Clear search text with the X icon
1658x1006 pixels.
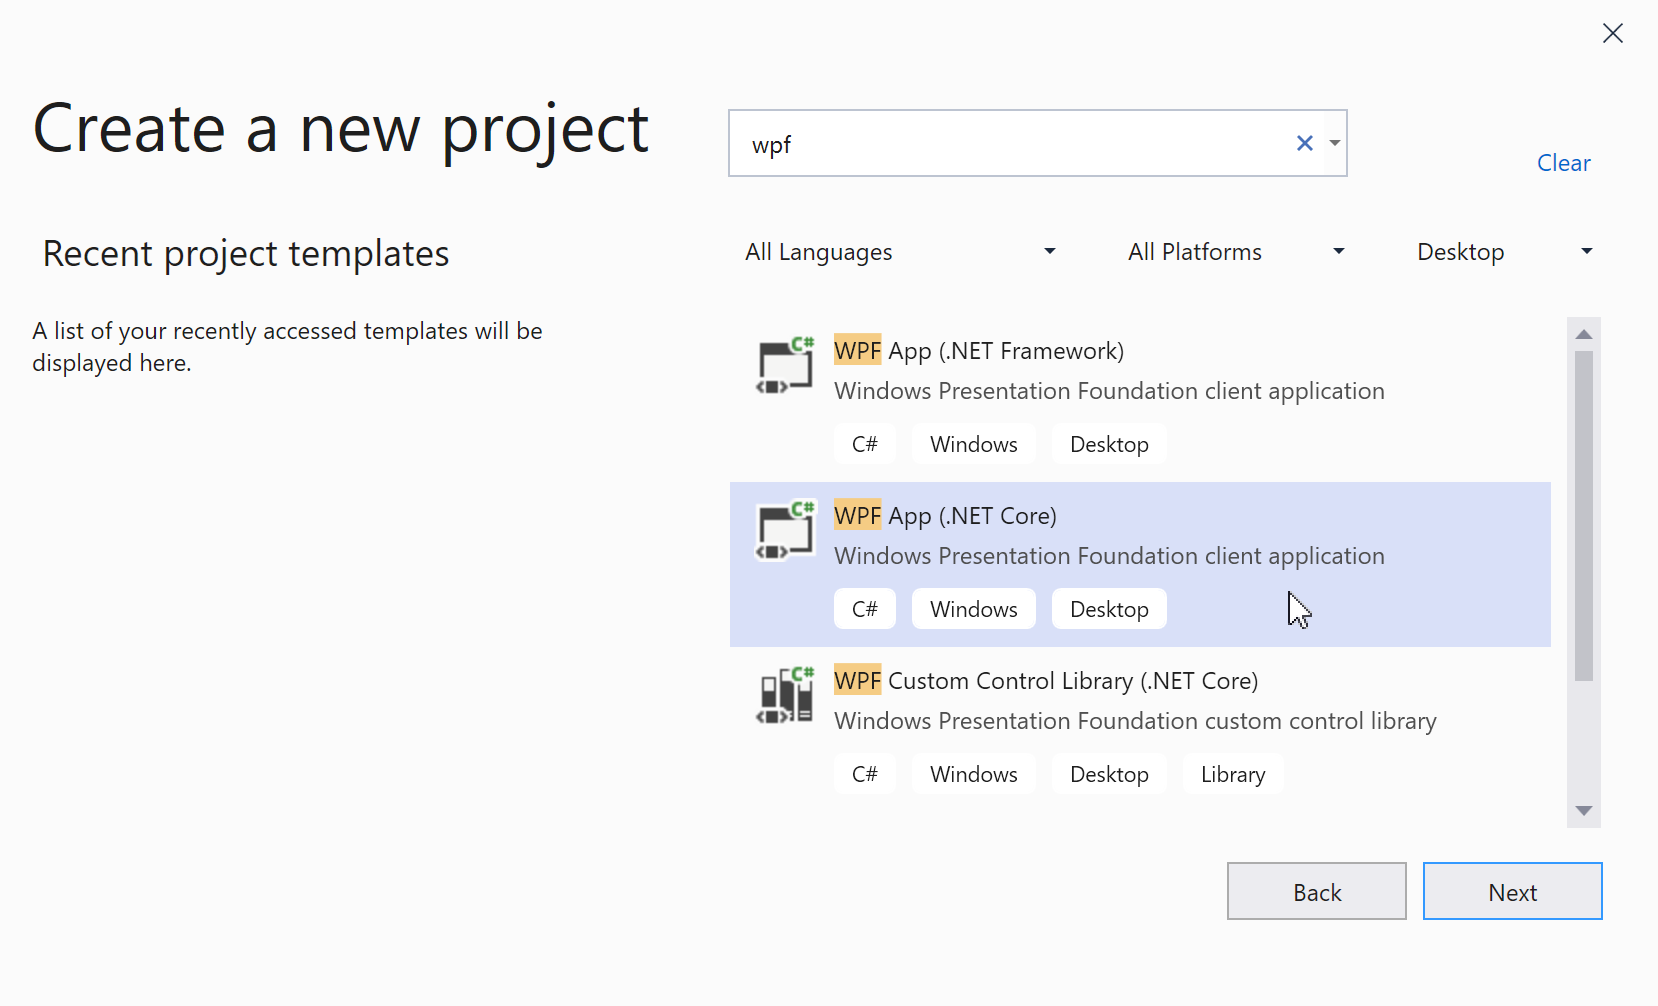(x=1304, y=144)
